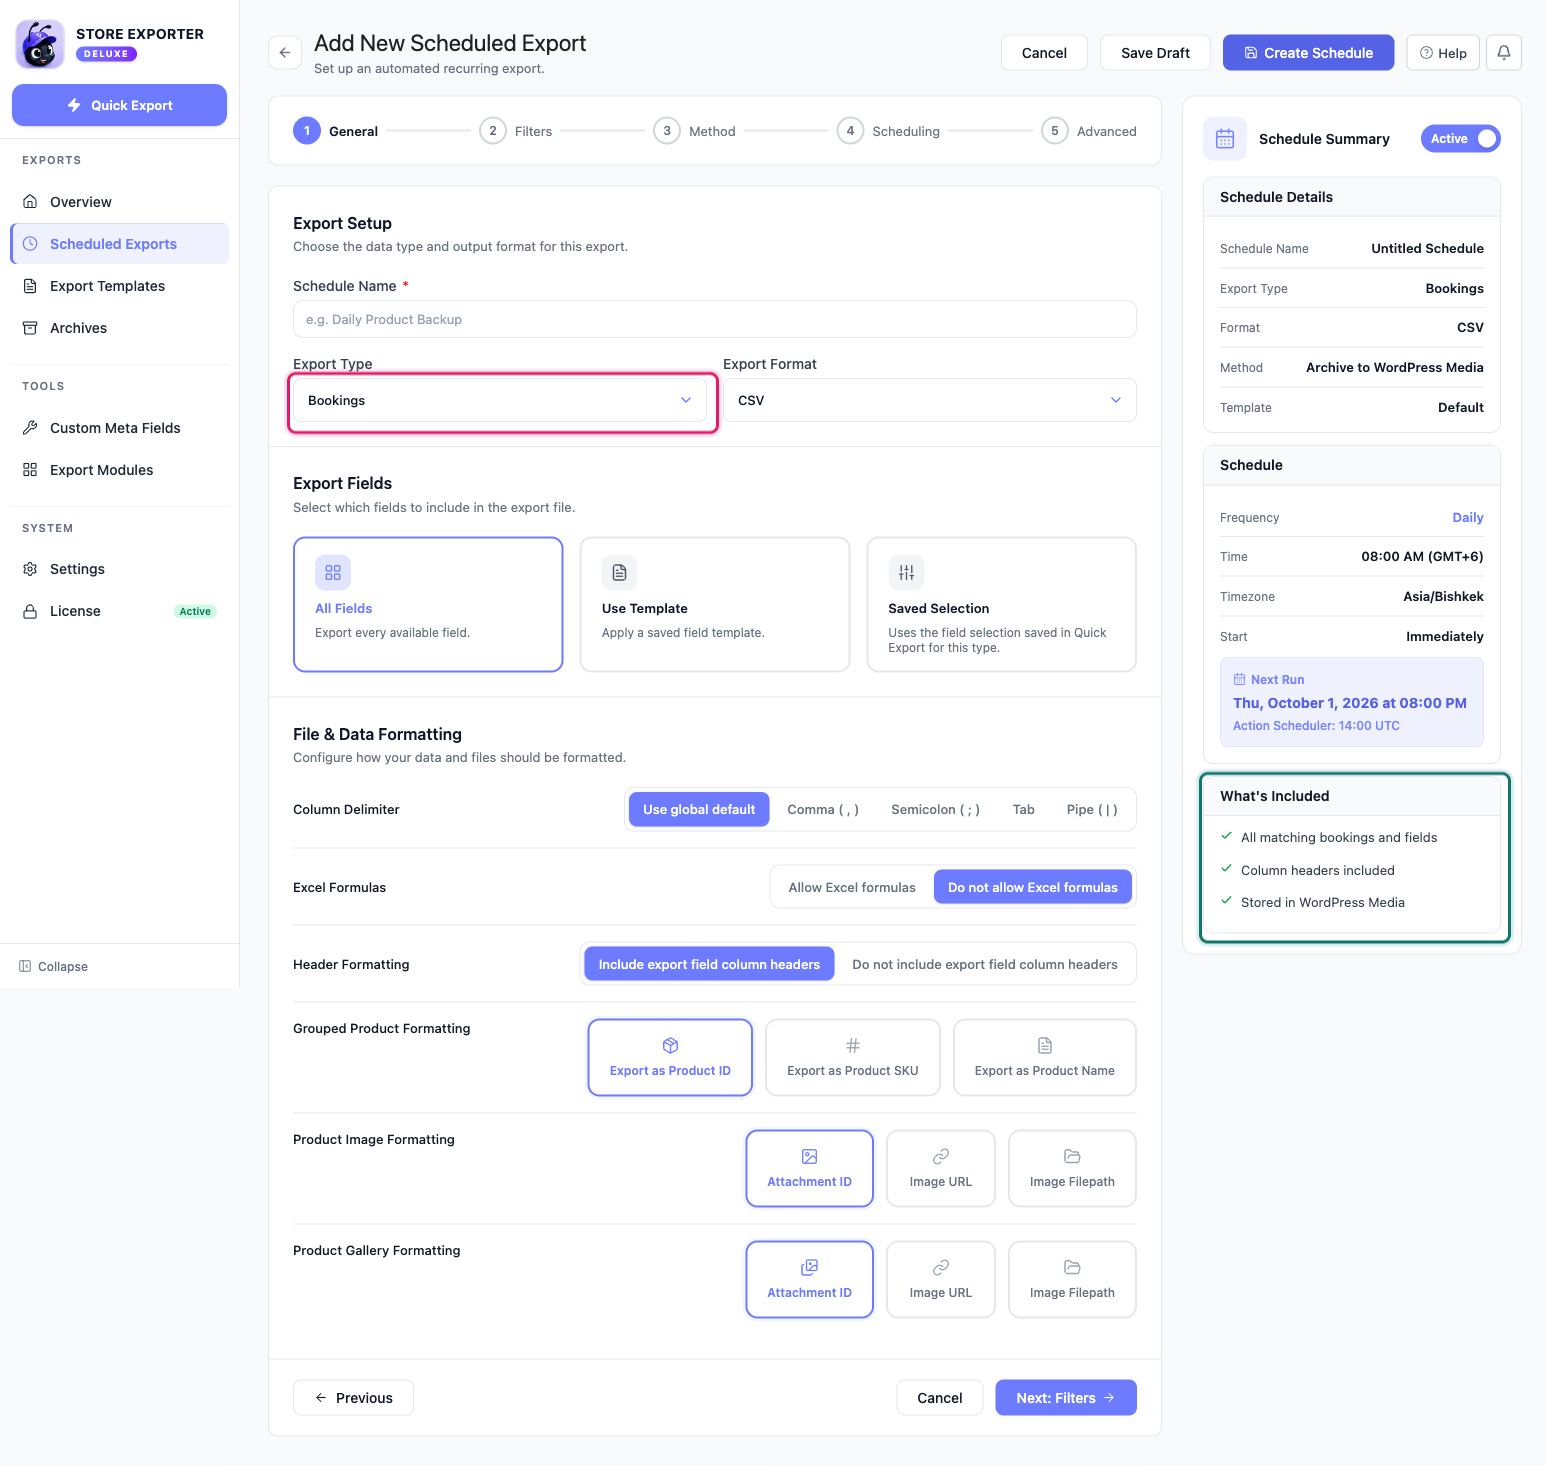Click the Use Template document icon

click(620, 572)
